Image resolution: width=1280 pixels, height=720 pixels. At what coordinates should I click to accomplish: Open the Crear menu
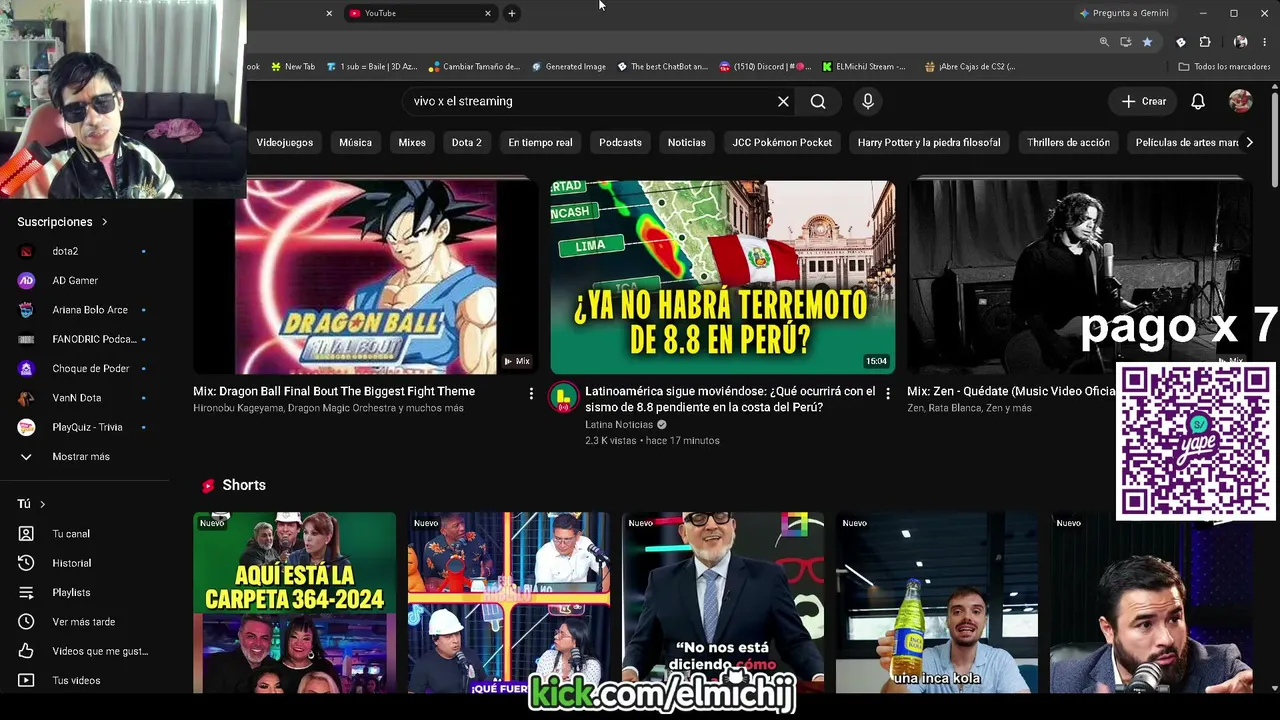[x=1144, y=101]
